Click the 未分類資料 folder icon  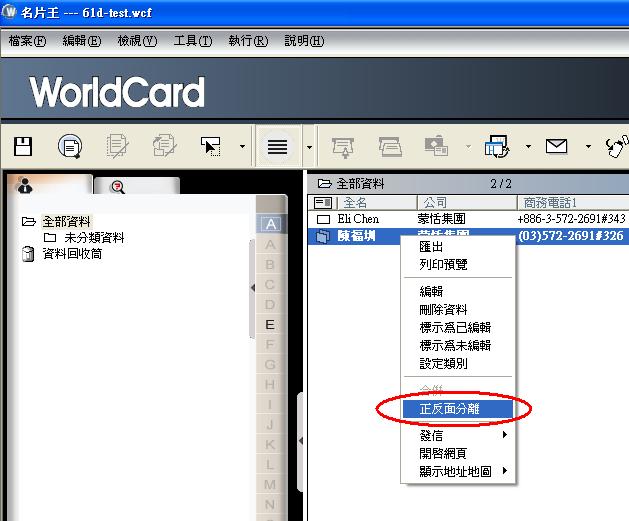coord(50,237)
